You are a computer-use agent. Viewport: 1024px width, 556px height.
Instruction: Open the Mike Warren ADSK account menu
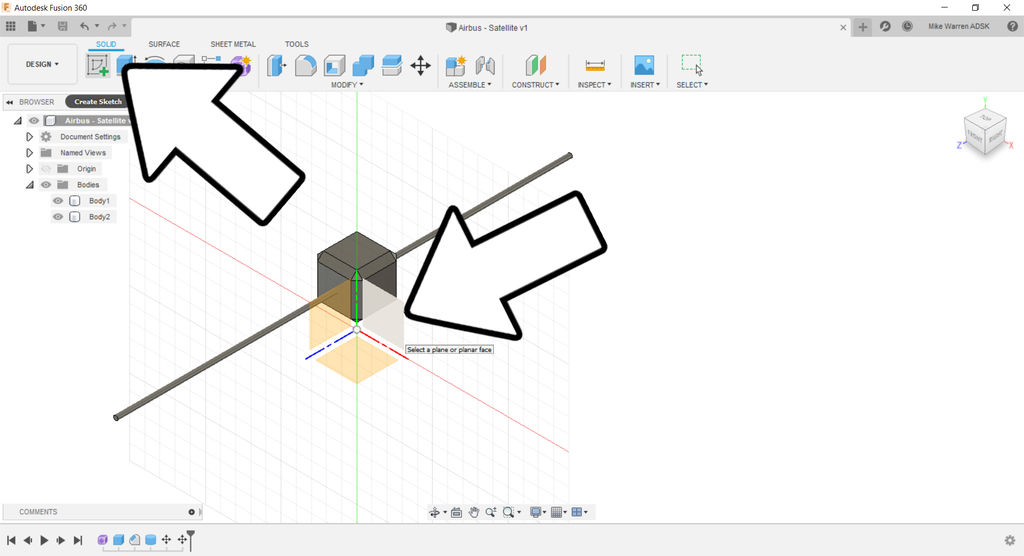959,26
